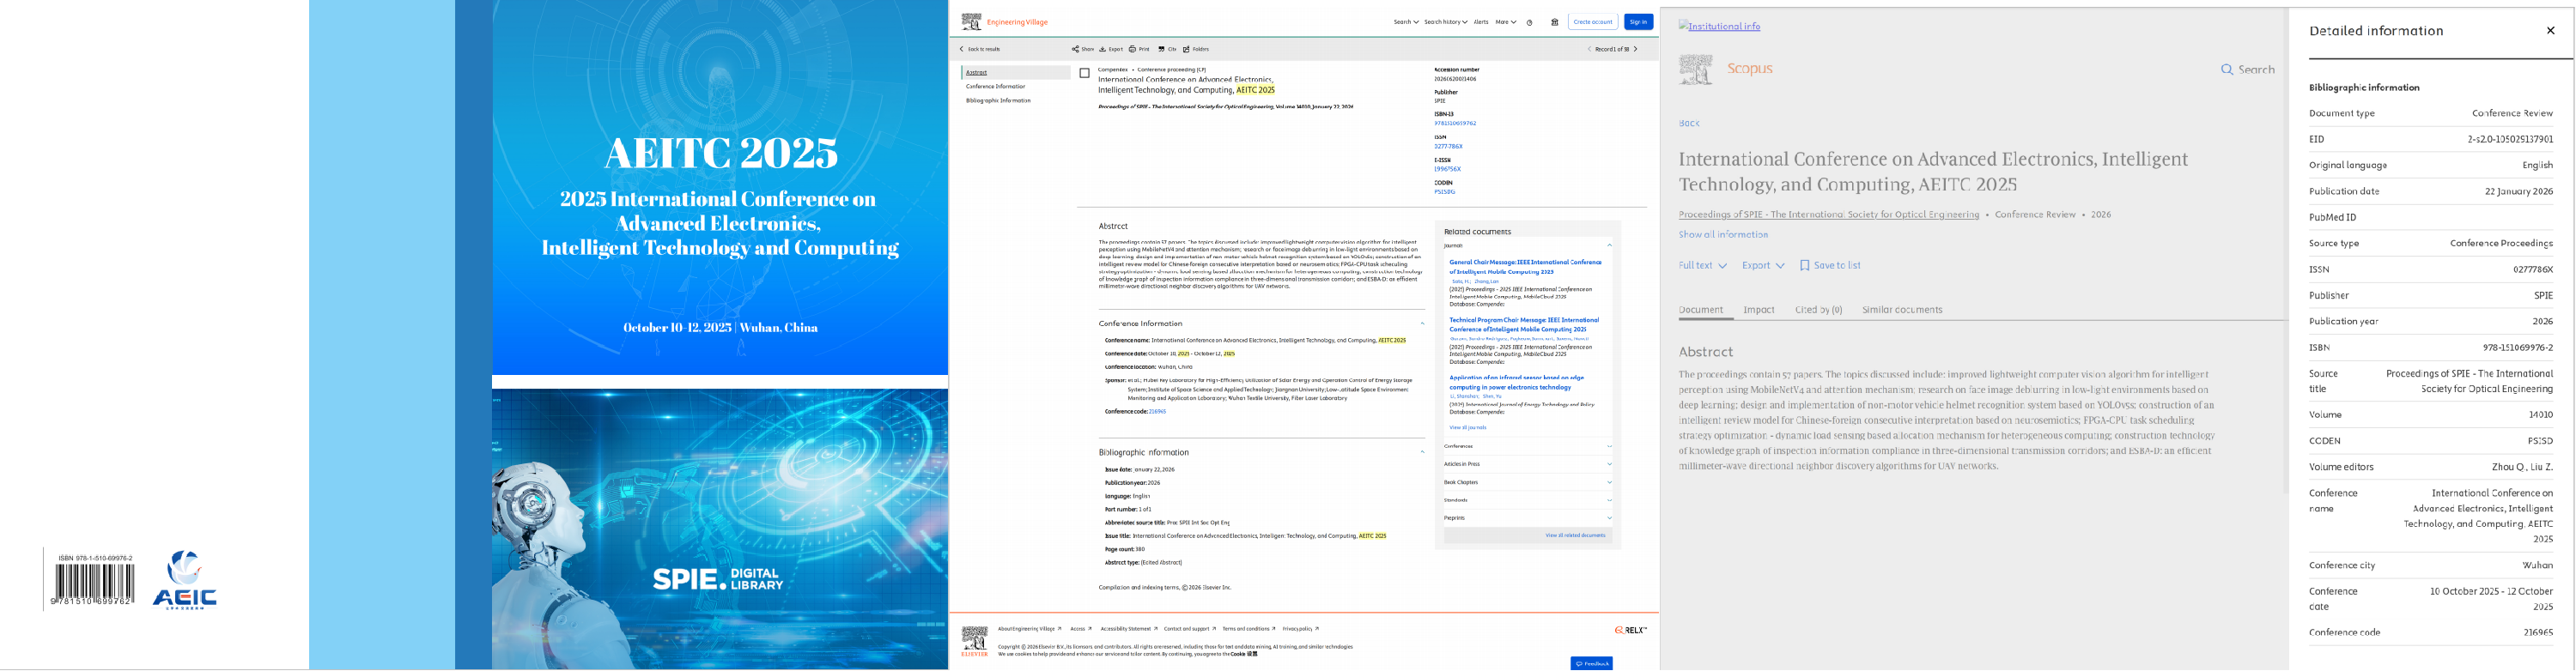Open Privacy policy footer link
The height and width of the screenshot is (671, 2576).
click(x=1300, y=630)
